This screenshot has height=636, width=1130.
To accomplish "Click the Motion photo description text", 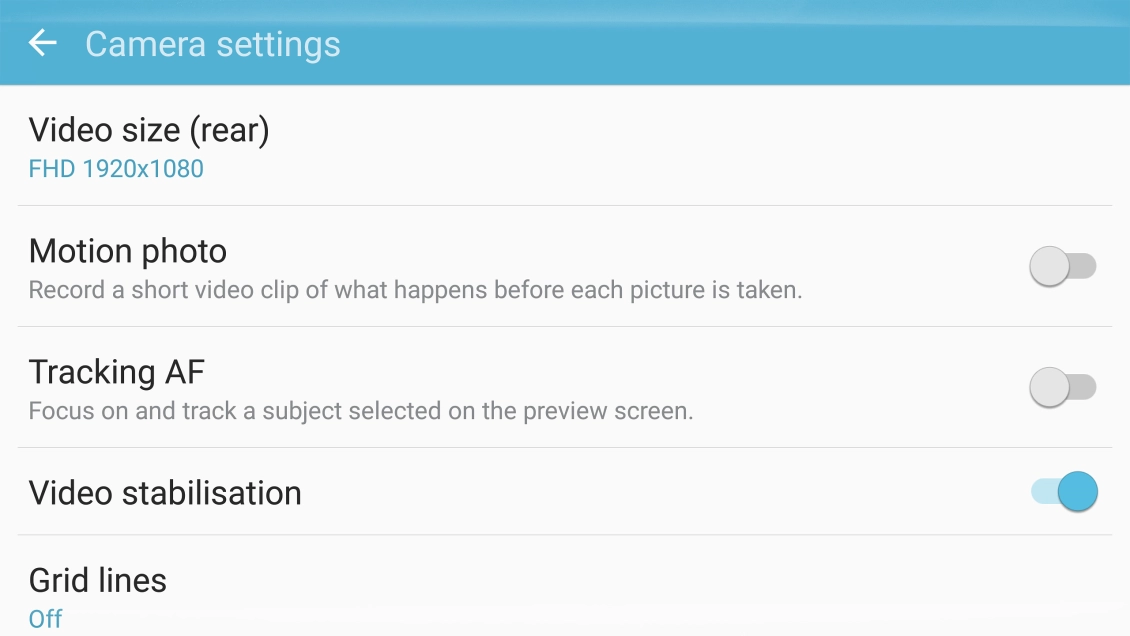I will pos(415,291).
